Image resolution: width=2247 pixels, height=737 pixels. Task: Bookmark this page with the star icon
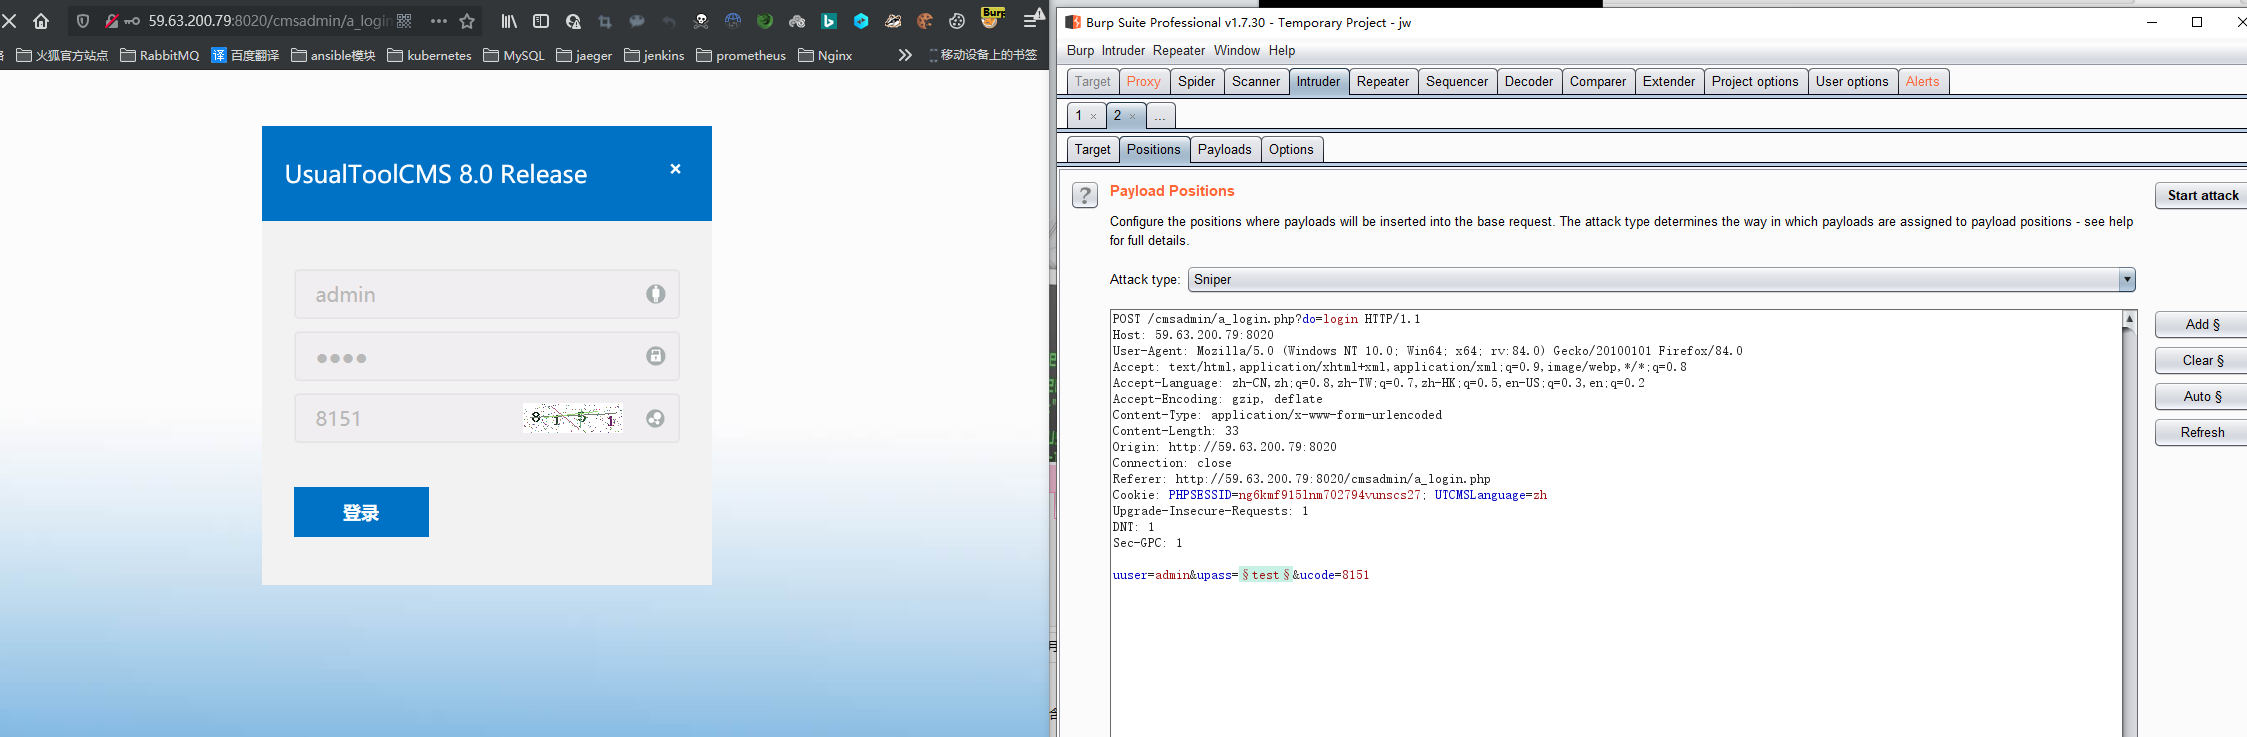(467, 20)
